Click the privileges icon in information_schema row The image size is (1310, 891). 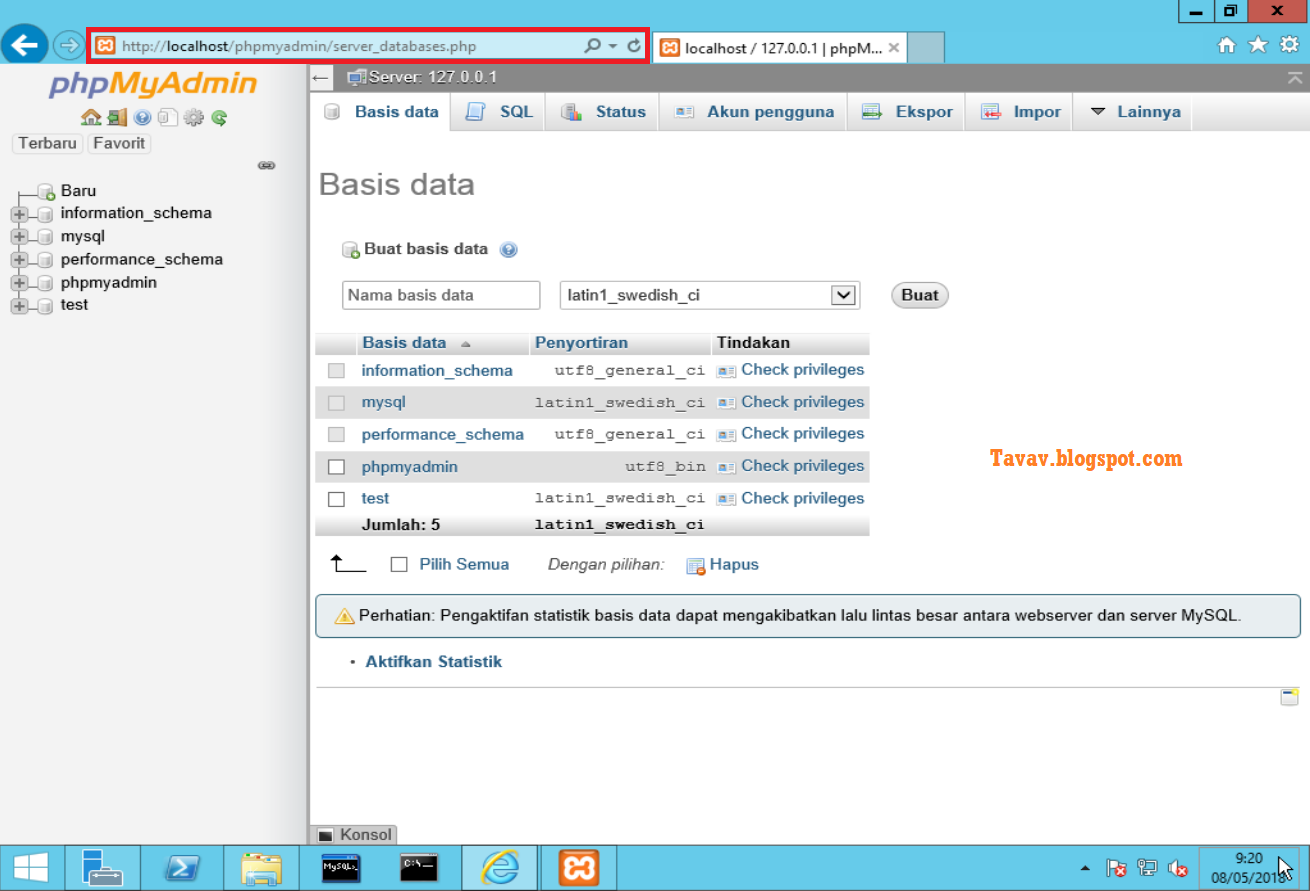click(x=726, y=371)
